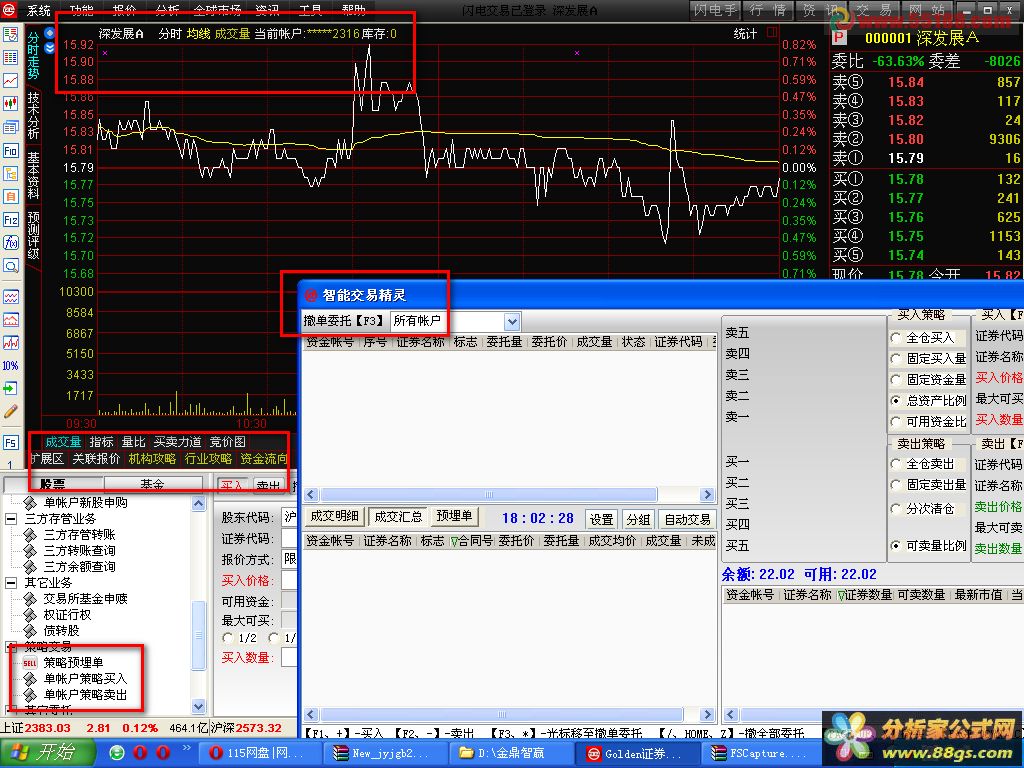1024x768 pixels.
Task: Click the 设置 button
Action: coord(601,519)
